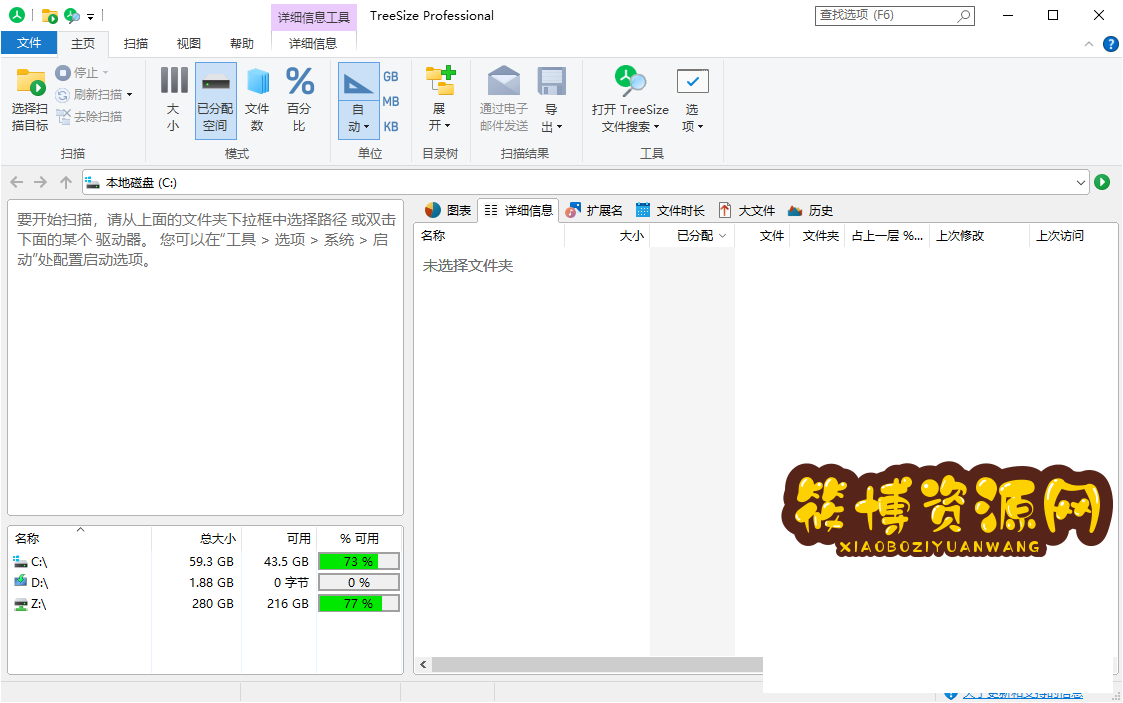Click the Z:\ 77 % free bar
The image size is (1123, 703).
[x=359, y=603]
